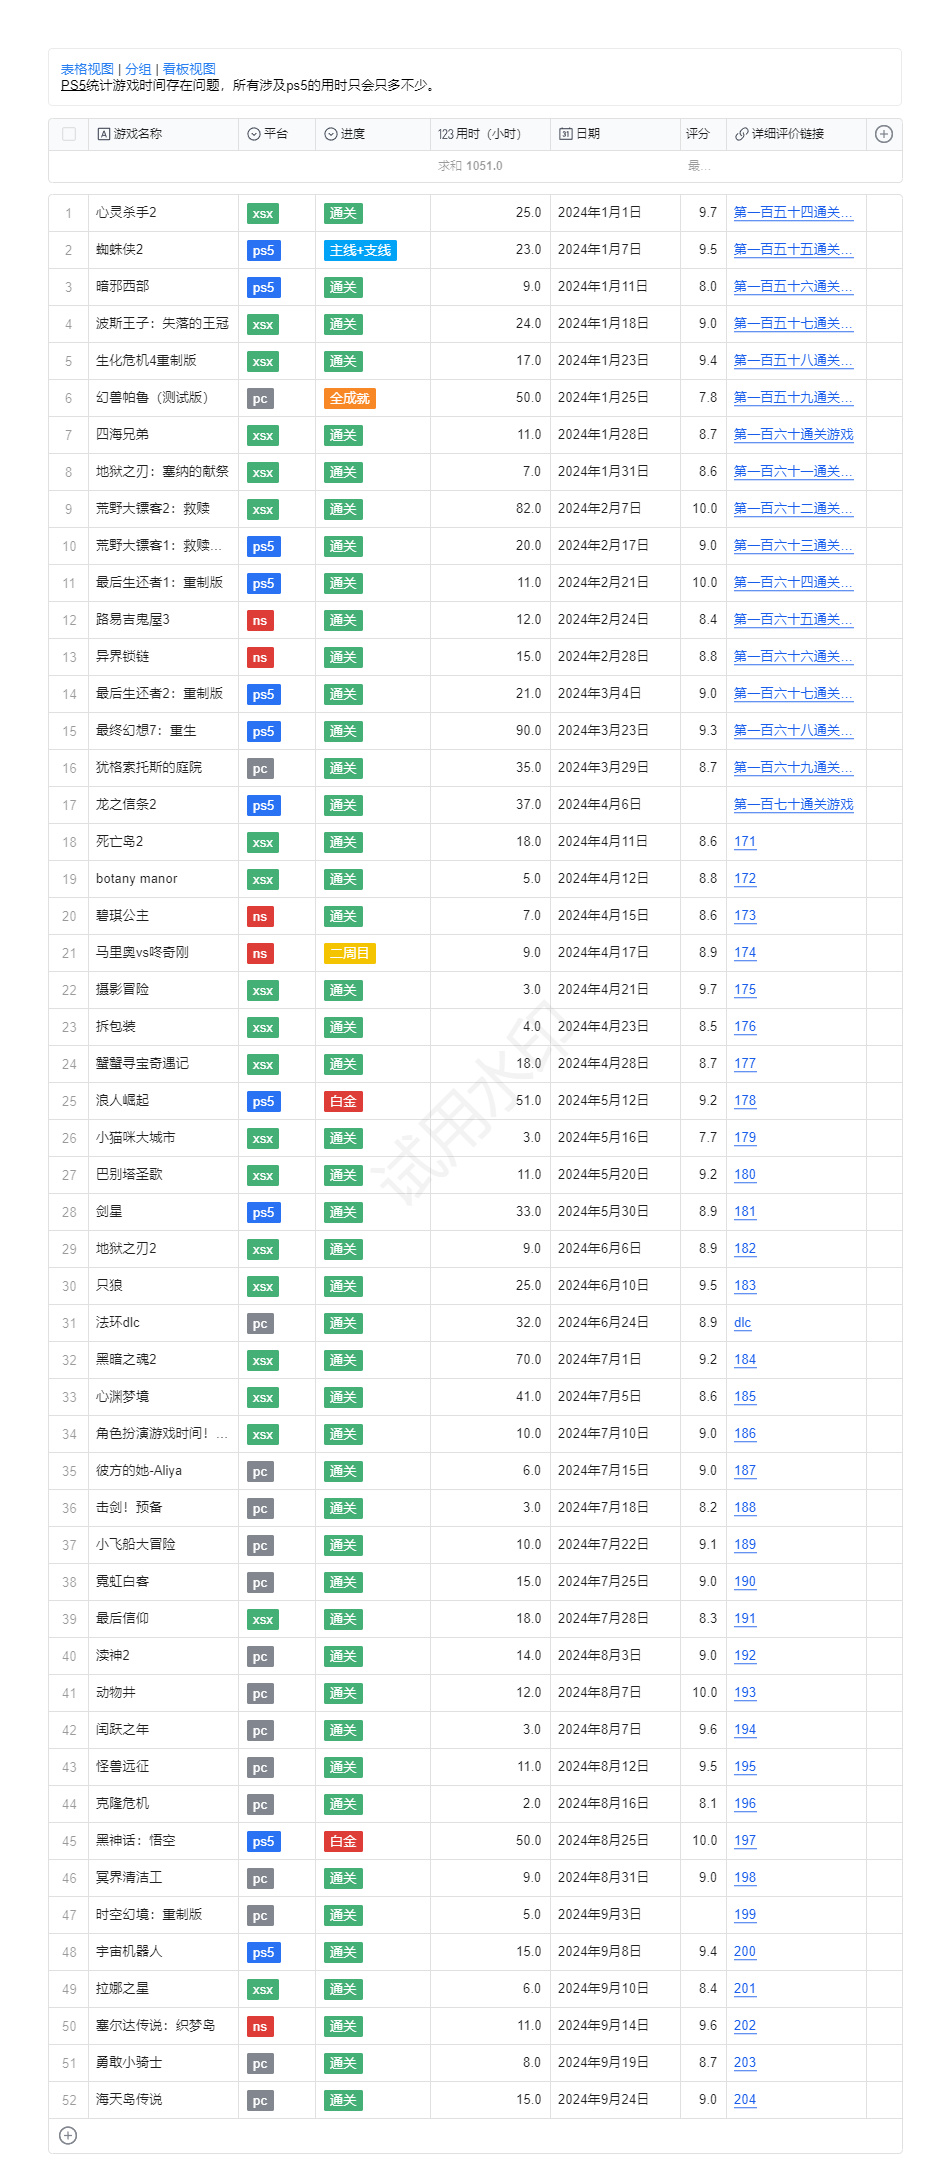Select the 宇宙机器人 name cell
This screenshot has width=950, height=2160.
163,1952
